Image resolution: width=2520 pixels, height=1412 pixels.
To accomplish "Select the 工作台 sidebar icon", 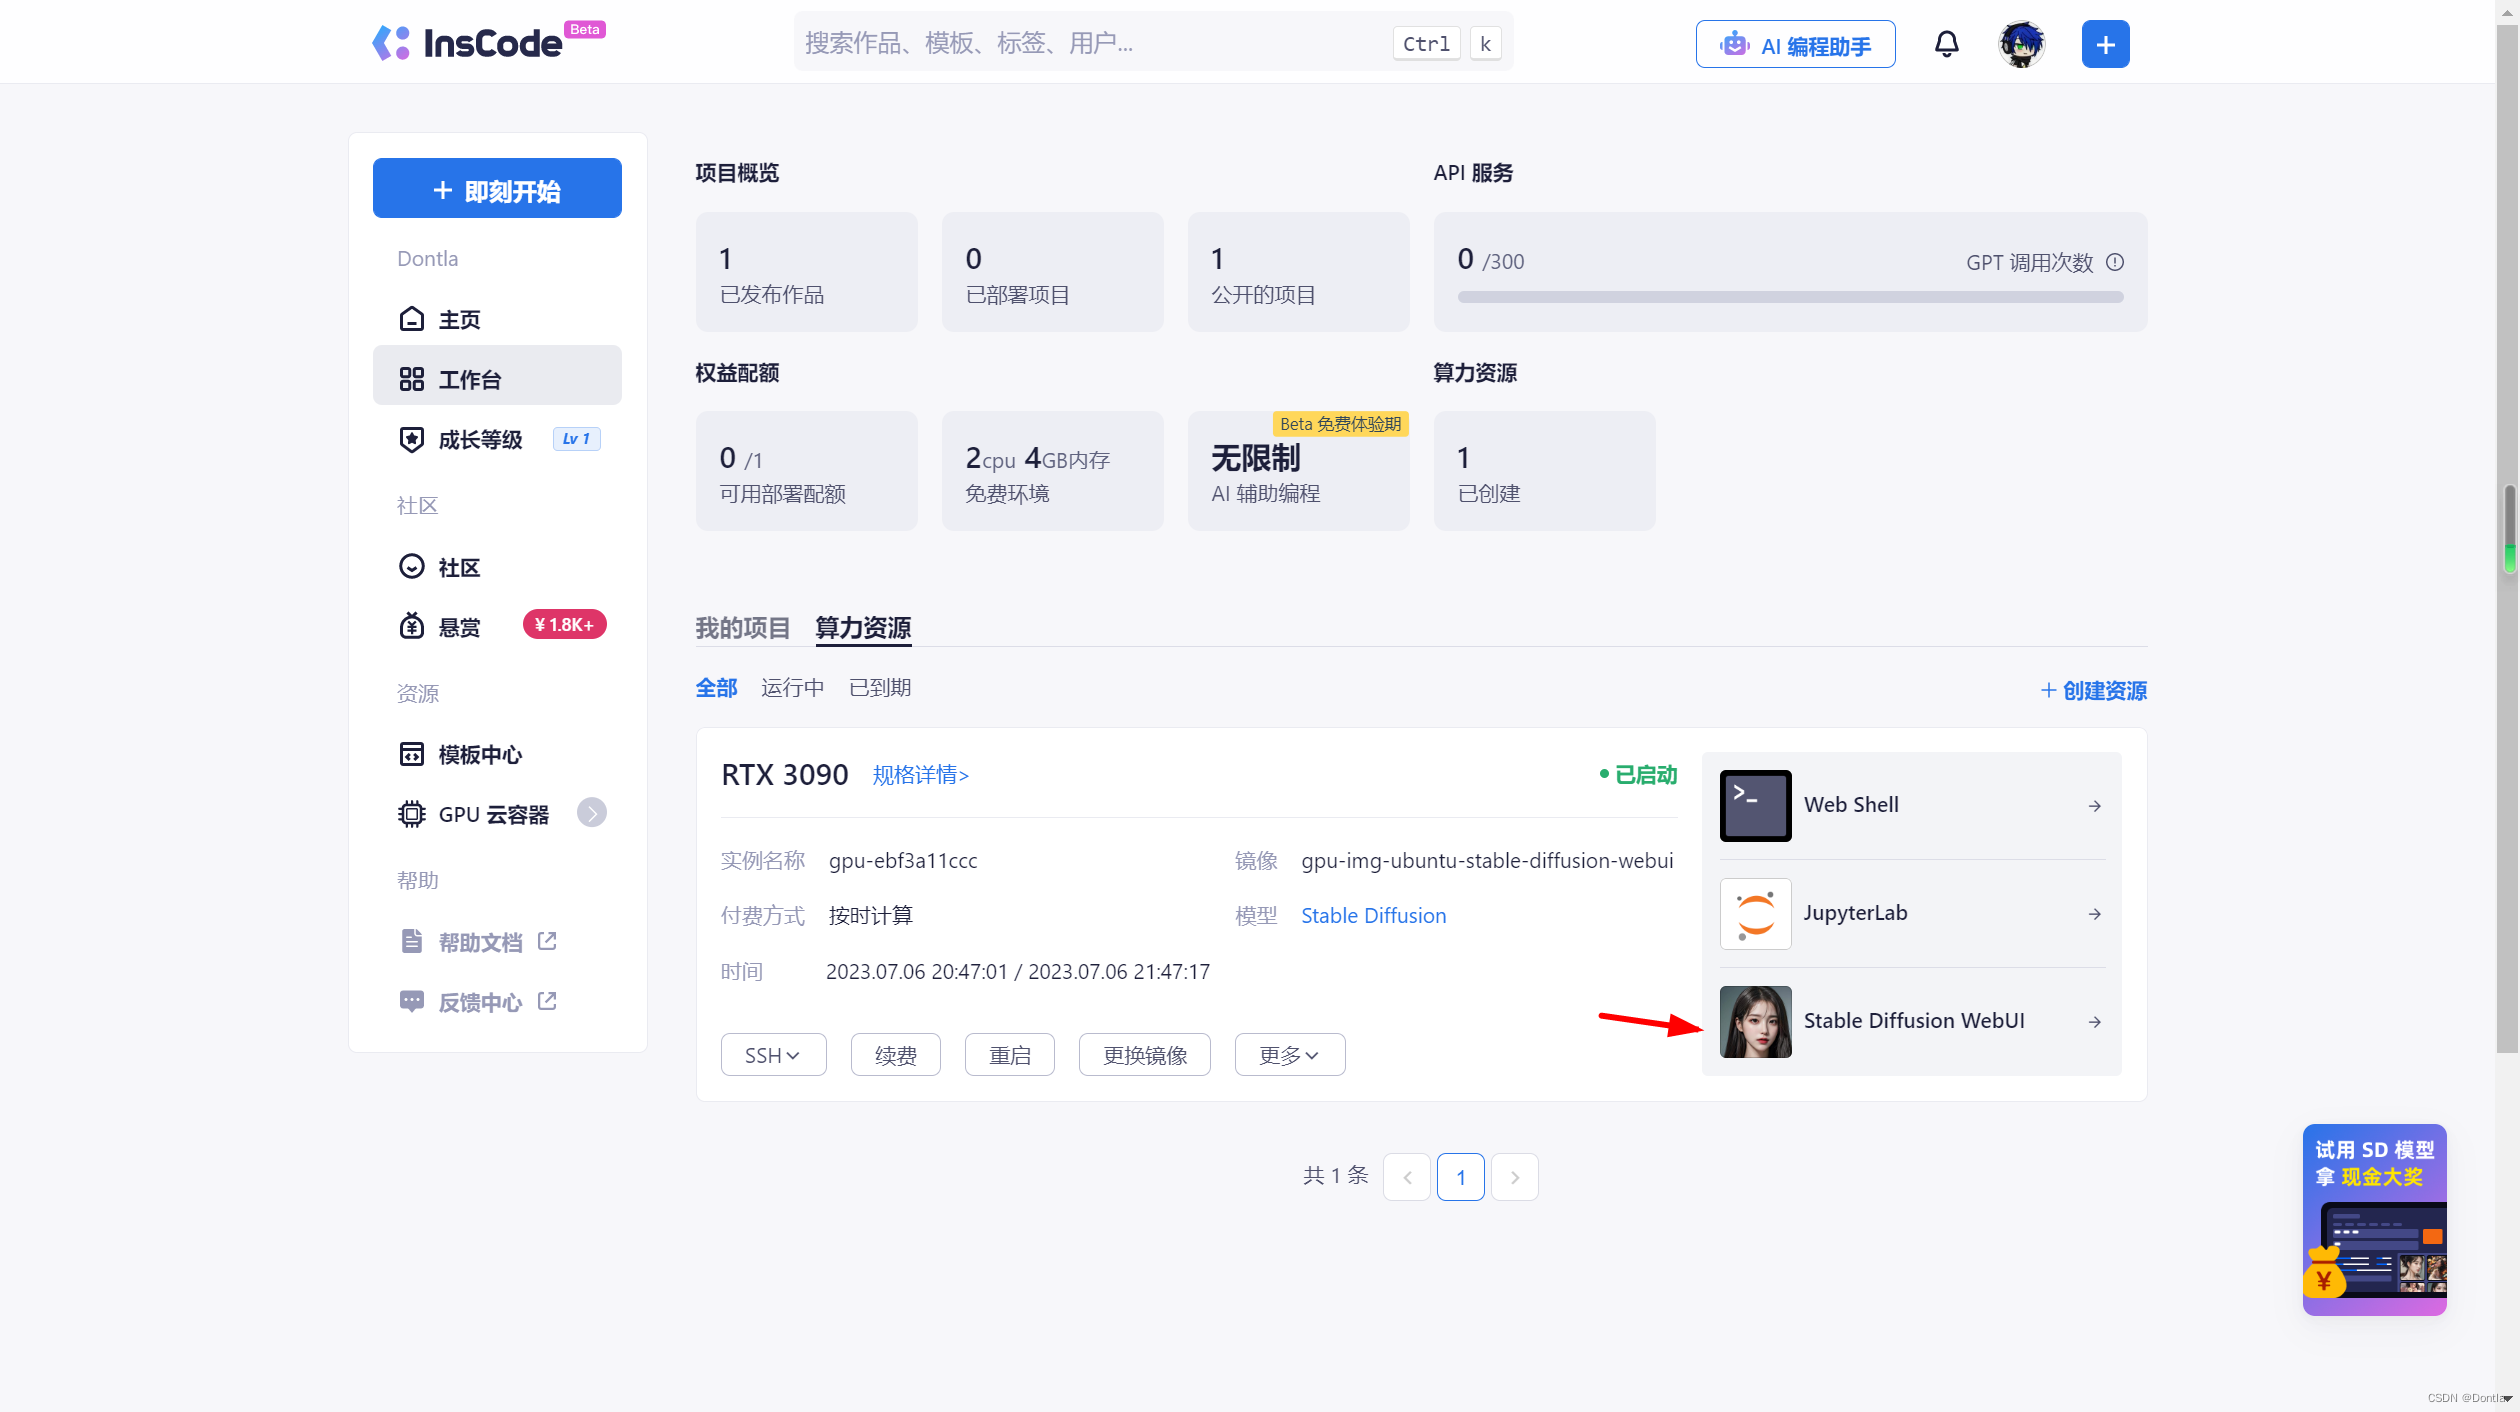I will click(x=469, y=378).
